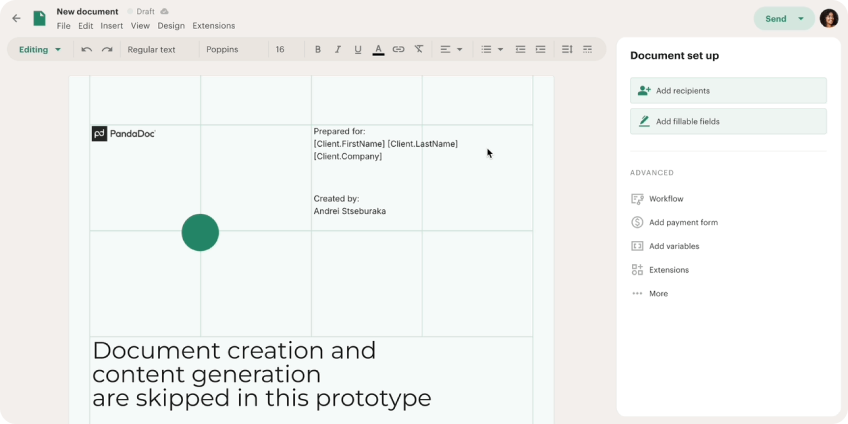The width and height of the screenshot is (848, 424).
Task: Expand the Send button dropdown arrow
Action: pos(801,18)
